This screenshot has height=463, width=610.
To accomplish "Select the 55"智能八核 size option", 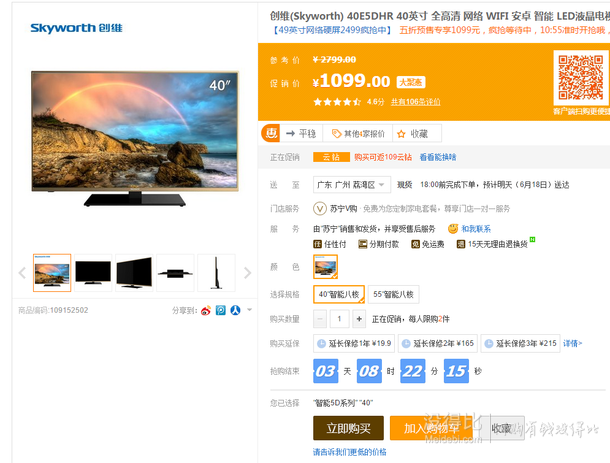I will [x=393, y=295].
